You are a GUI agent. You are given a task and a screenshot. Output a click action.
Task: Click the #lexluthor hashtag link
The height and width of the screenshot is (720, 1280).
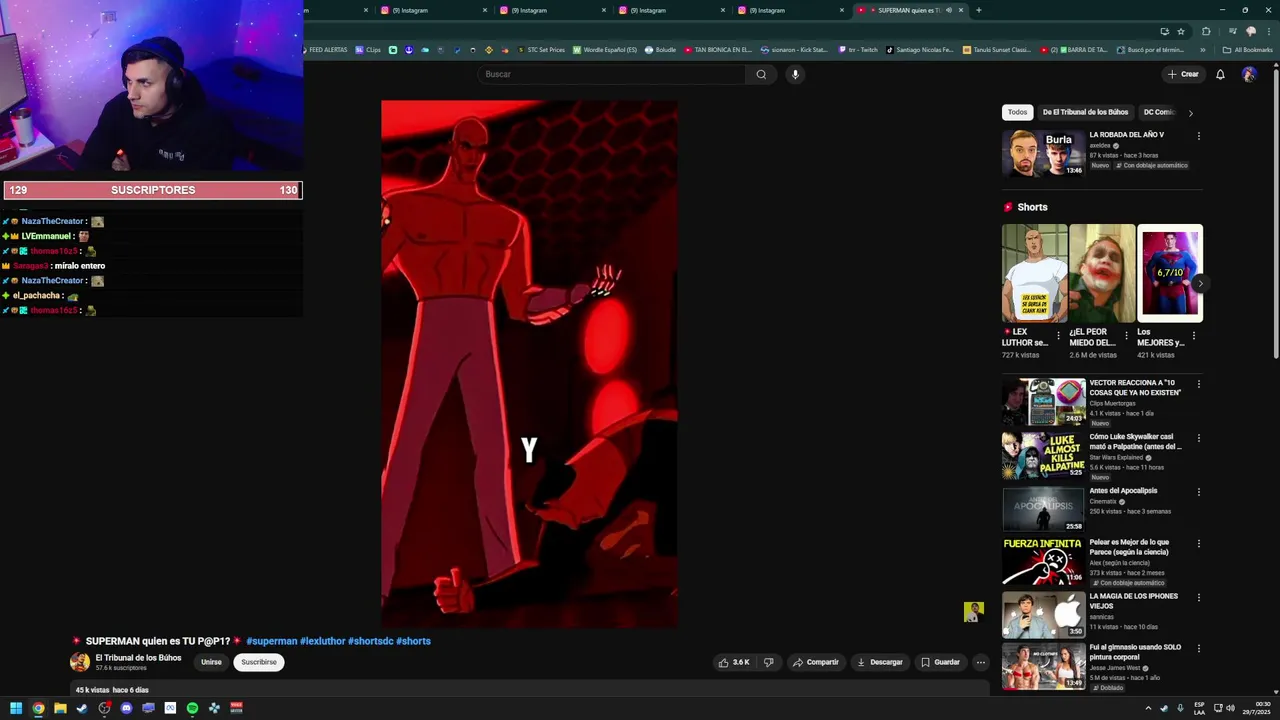coord(322,641)
